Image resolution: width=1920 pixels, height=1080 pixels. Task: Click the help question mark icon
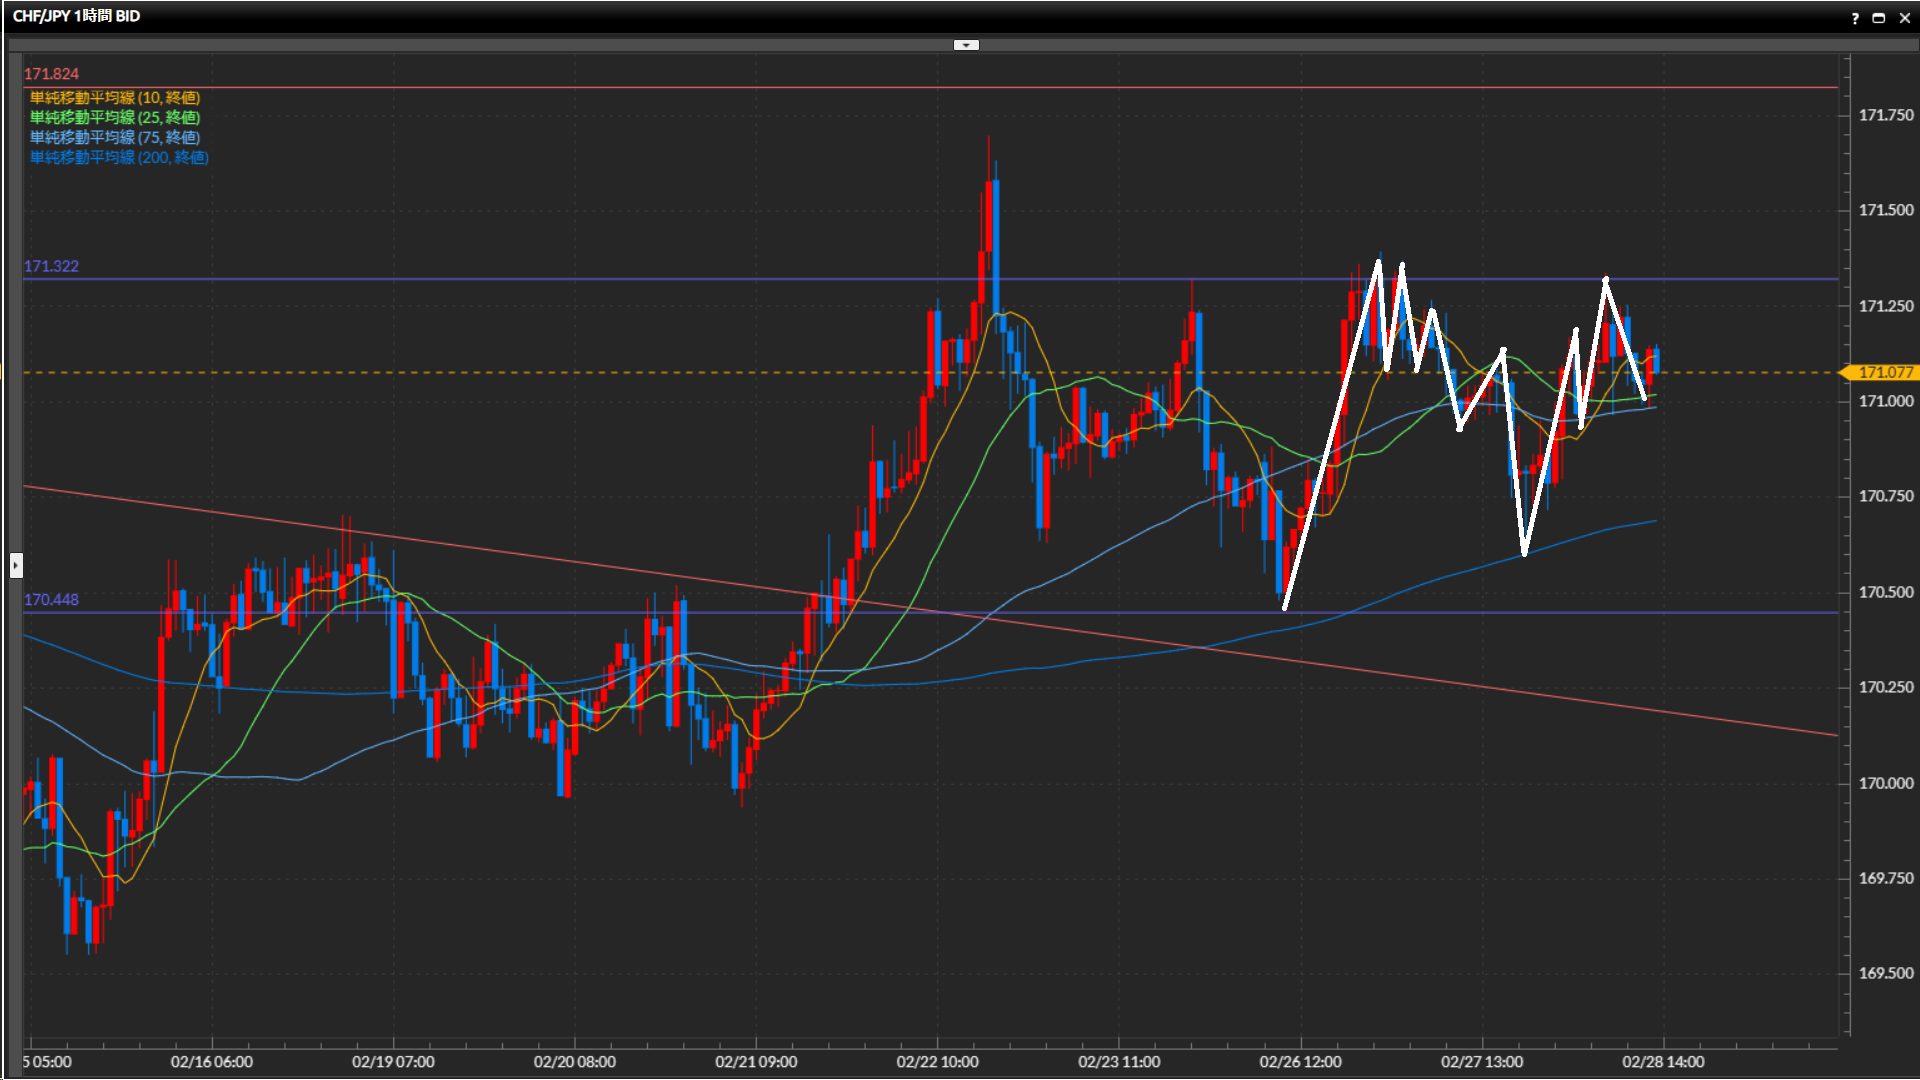1855,18
